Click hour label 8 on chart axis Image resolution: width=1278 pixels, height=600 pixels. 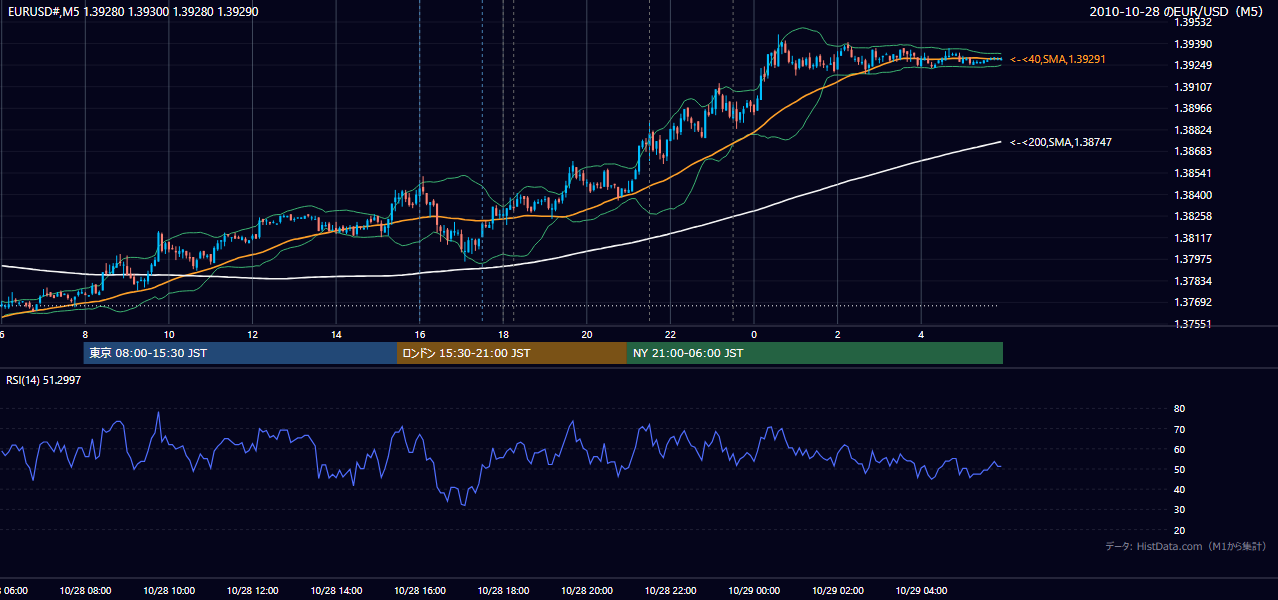[x=85, y=334]
